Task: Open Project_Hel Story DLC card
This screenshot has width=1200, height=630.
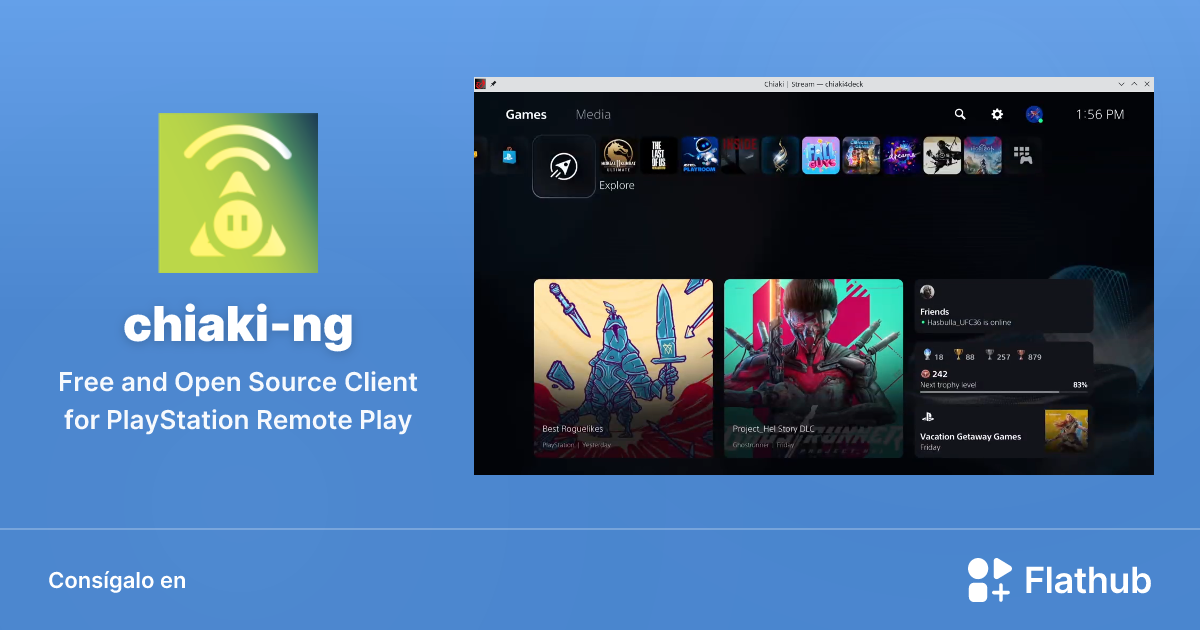Action: pos(813,368)
